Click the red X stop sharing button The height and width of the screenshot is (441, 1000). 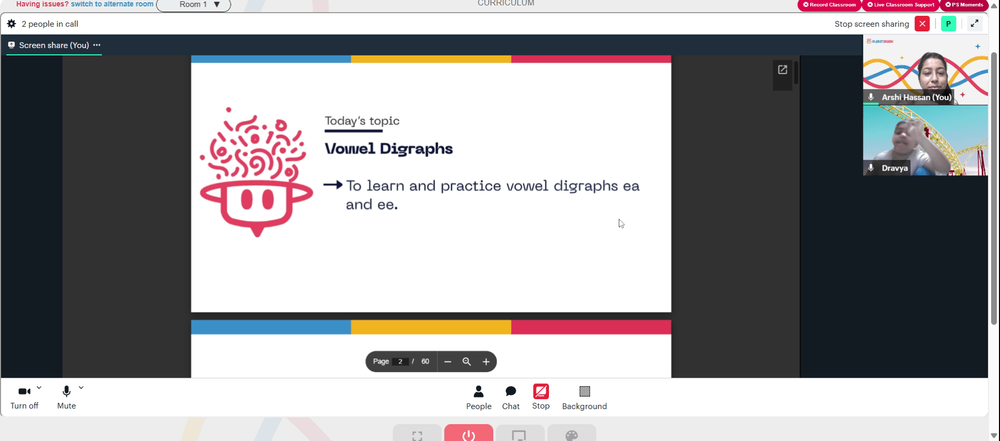pos(922,24)
